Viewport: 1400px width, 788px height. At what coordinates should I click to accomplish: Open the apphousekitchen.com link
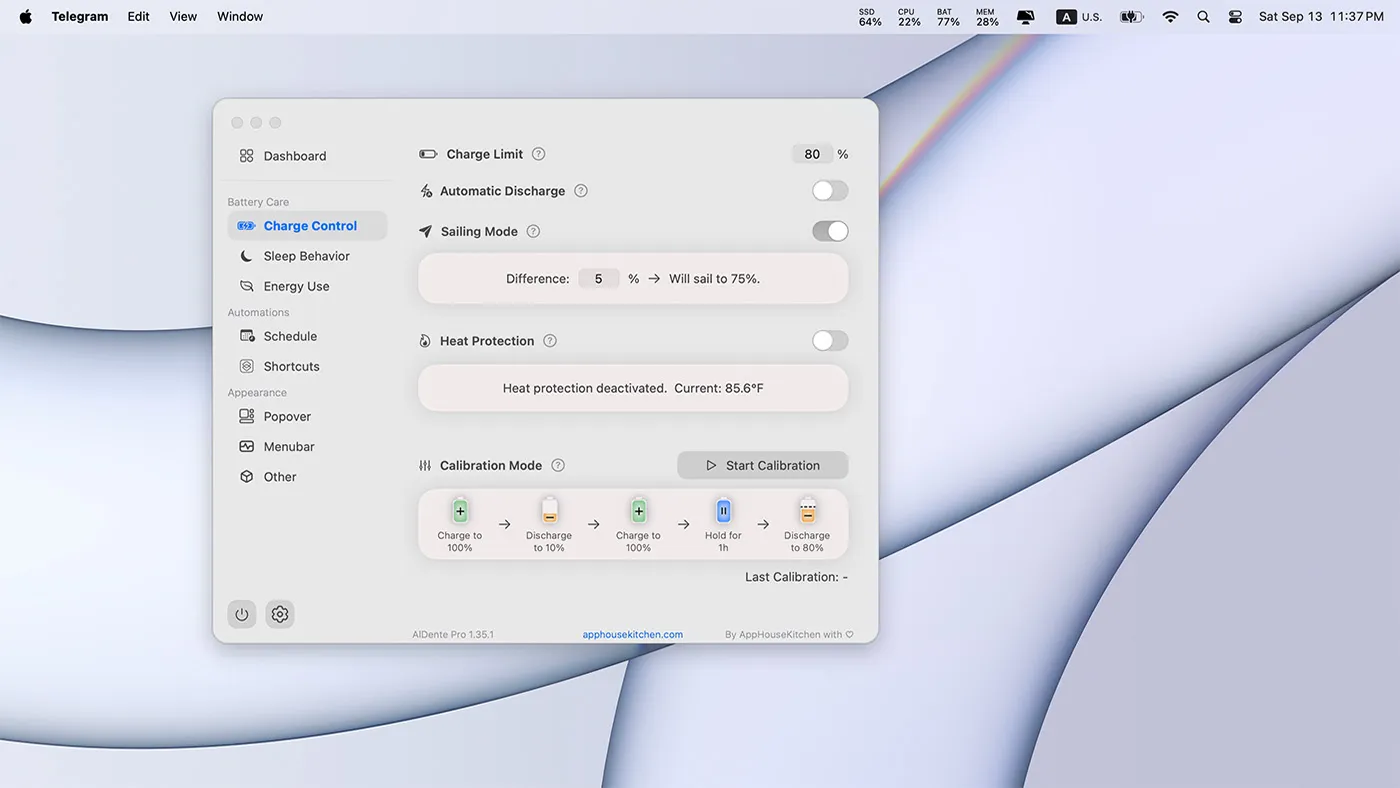pos(633,634)
